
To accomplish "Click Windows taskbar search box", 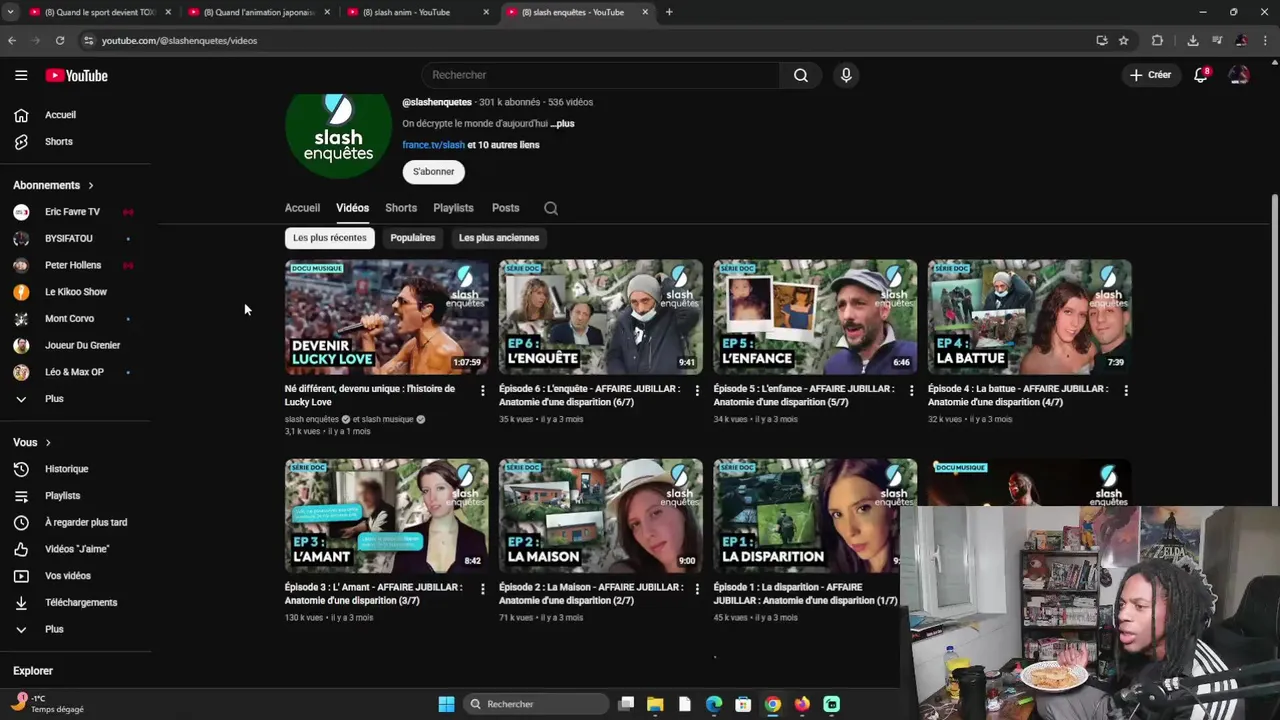I will pyautogui.click(x=537, y=704).
